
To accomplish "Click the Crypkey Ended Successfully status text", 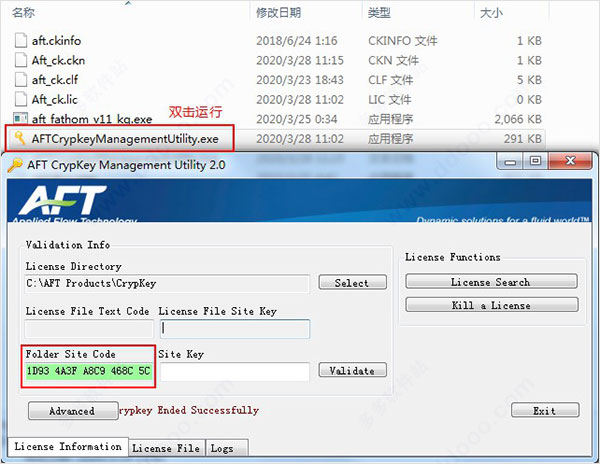I will coord(189,410).
